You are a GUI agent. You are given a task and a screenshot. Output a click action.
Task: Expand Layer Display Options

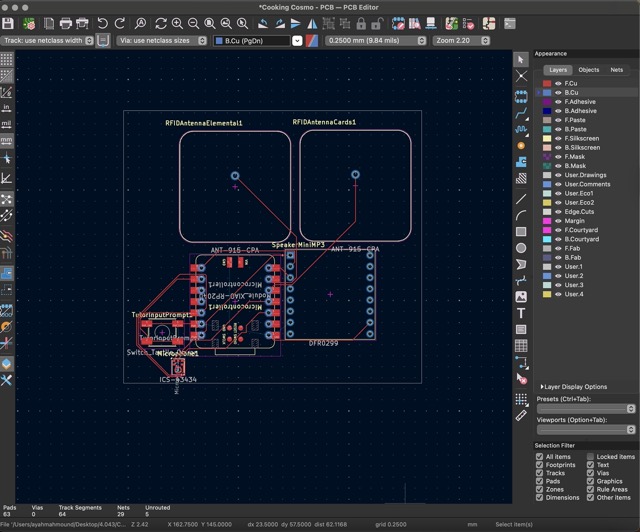pos(575,386)
